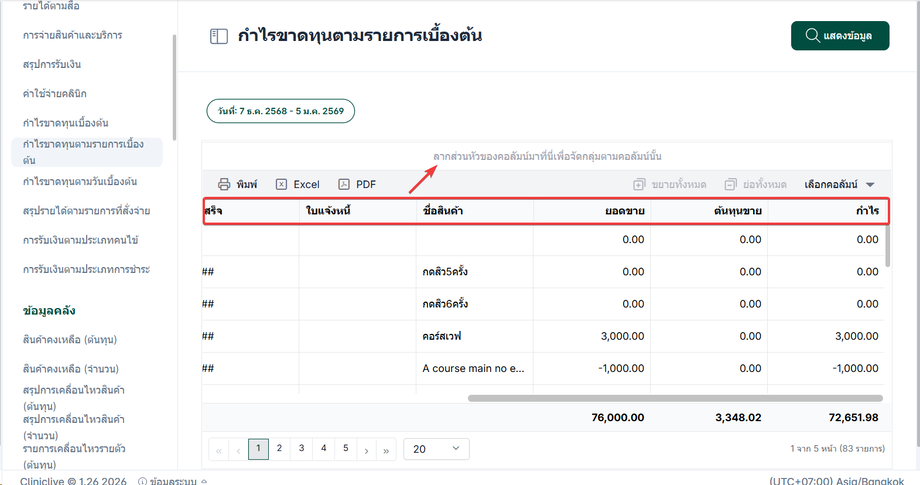Export the report via PDF icon
The height and width of the screenshot is (485, 920).
[344, 184]
